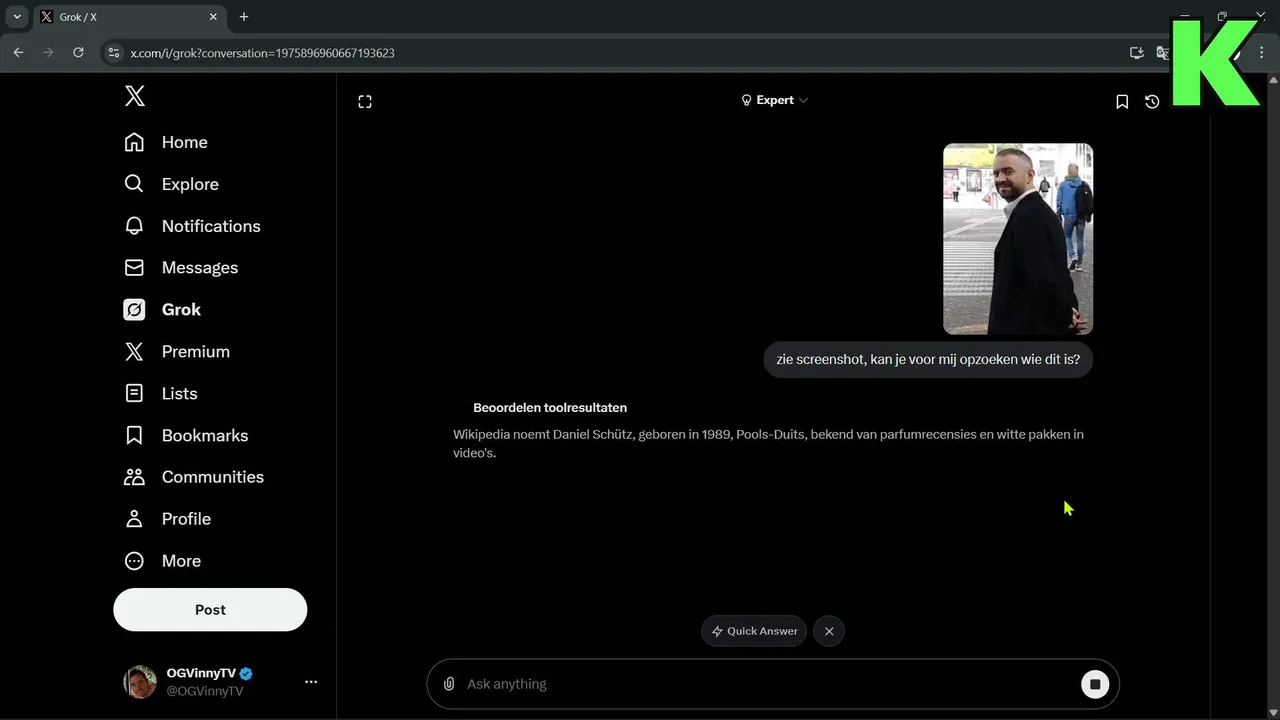Screen dimensions: 1280x720
Task: Dismiss the Quick Answer suggestion
Action: click(829, 631)
